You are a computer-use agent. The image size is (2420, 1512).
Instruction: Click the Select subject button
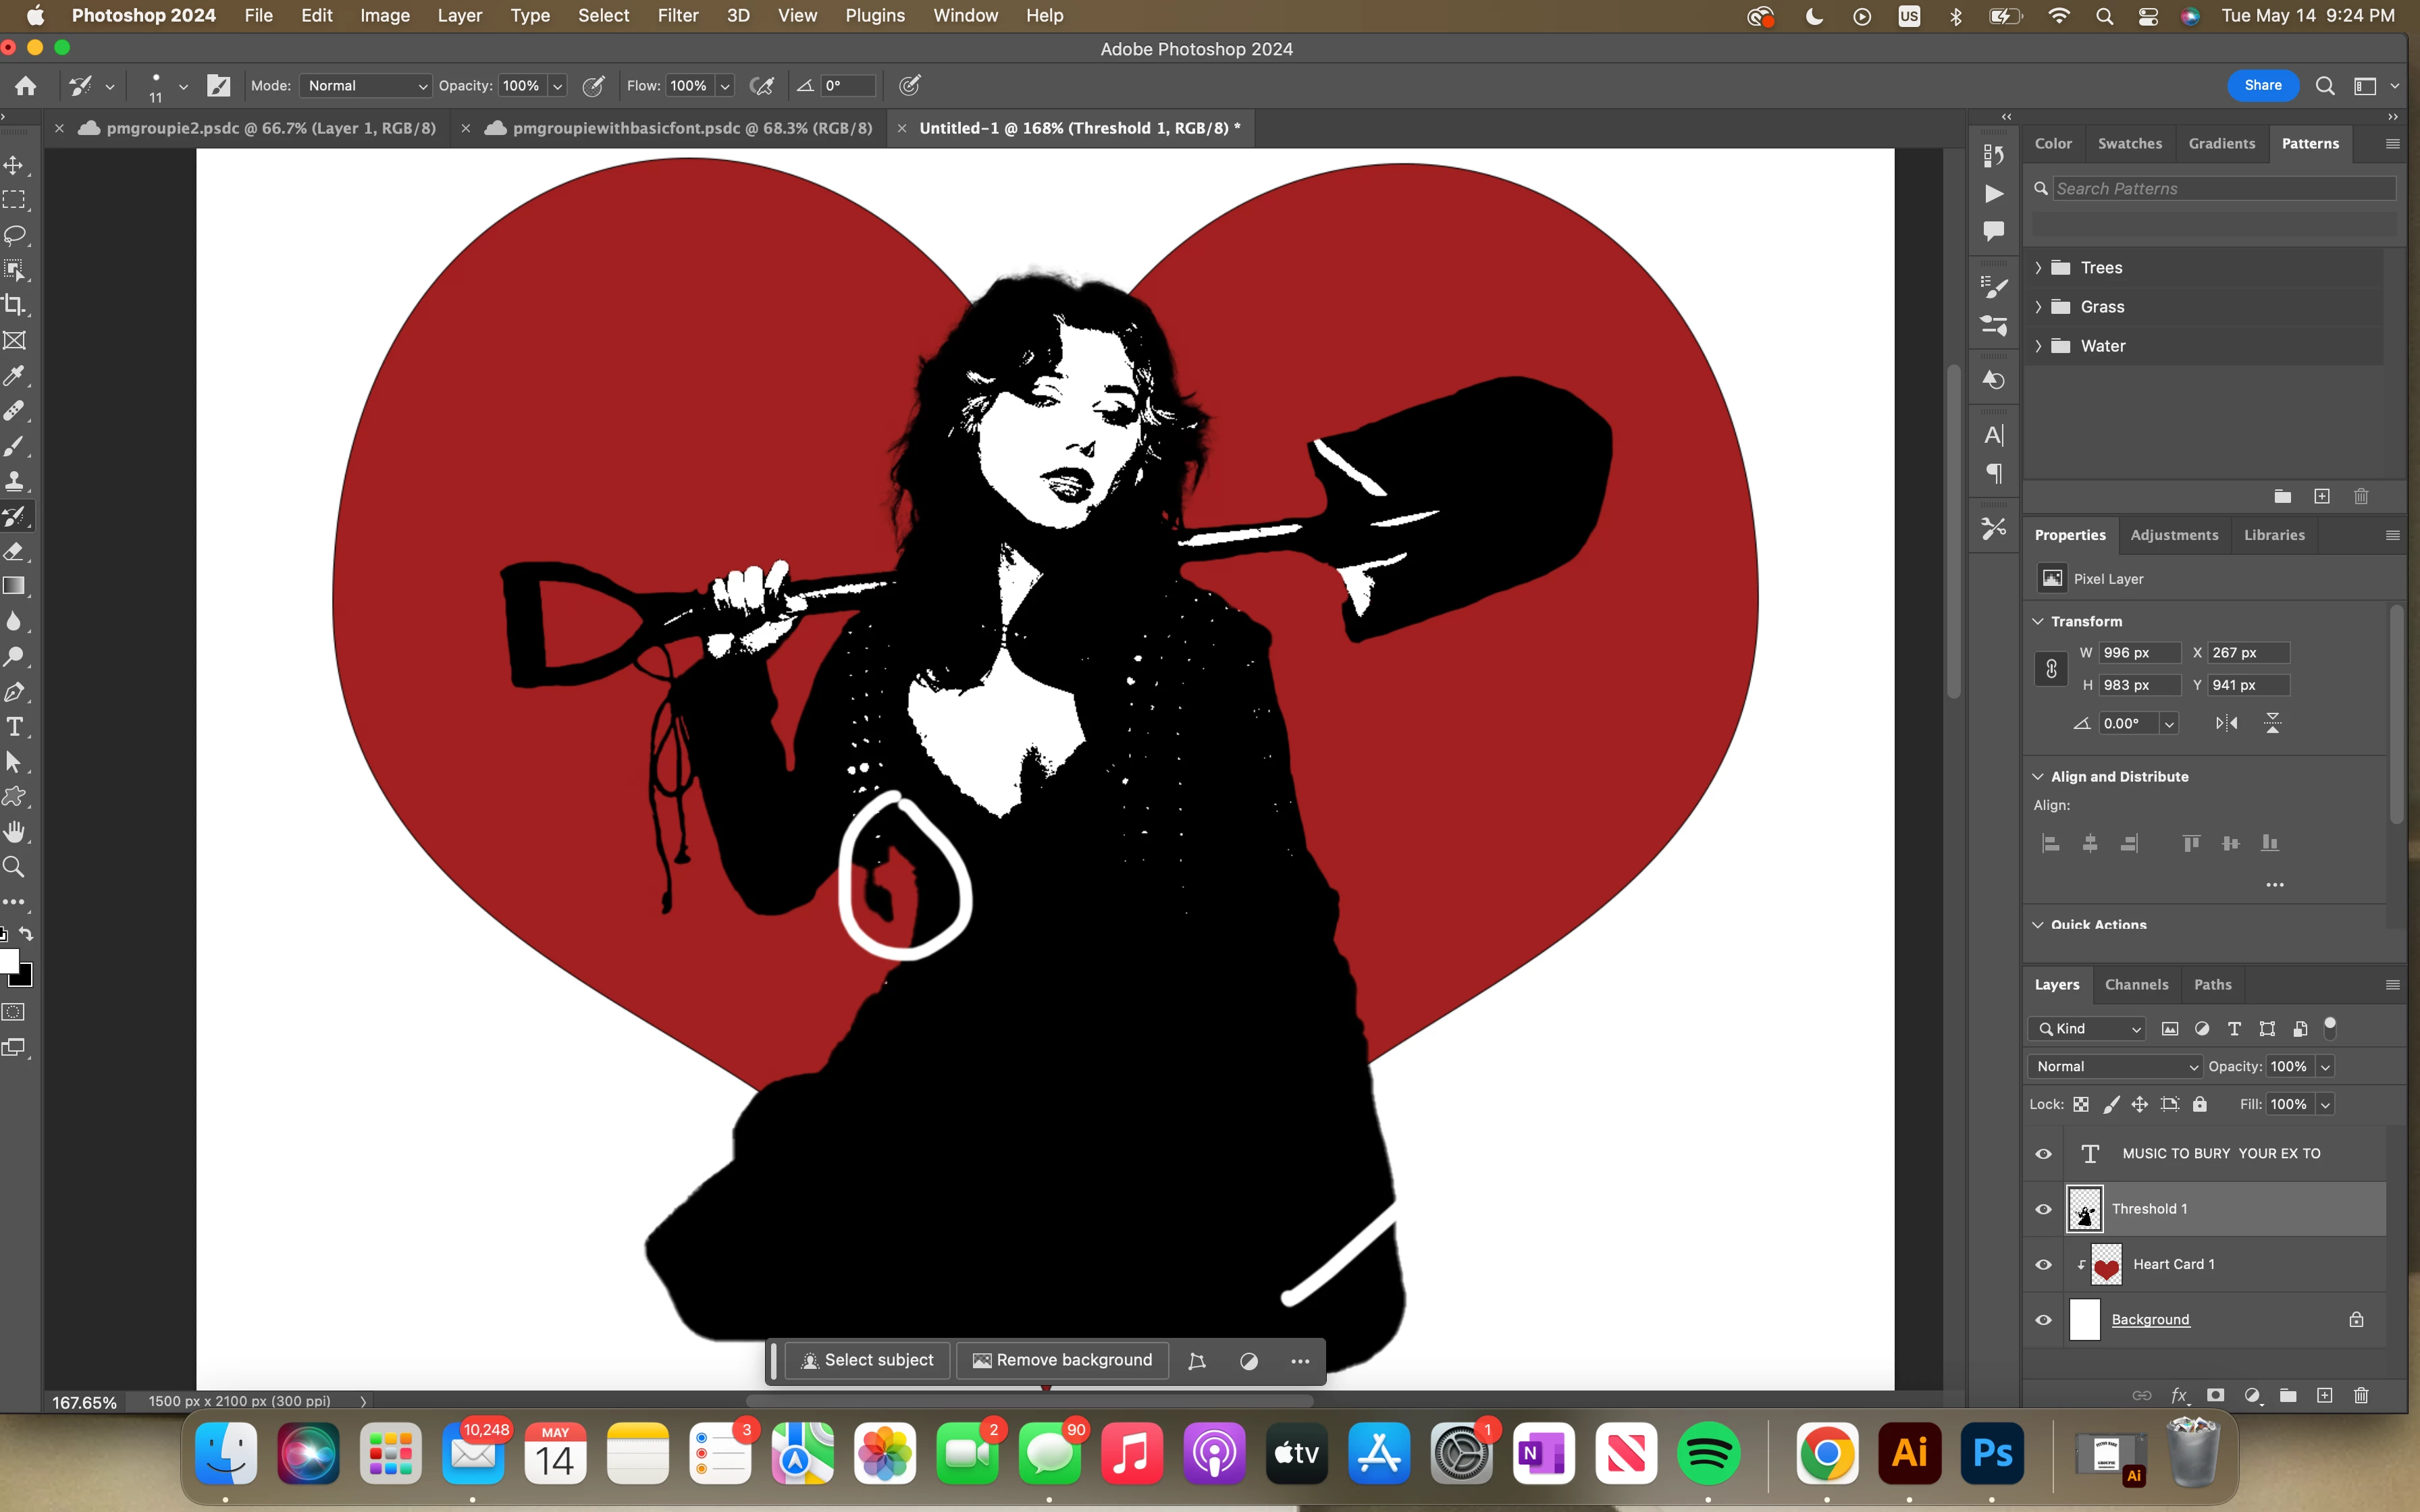(x=867, y=1360)
